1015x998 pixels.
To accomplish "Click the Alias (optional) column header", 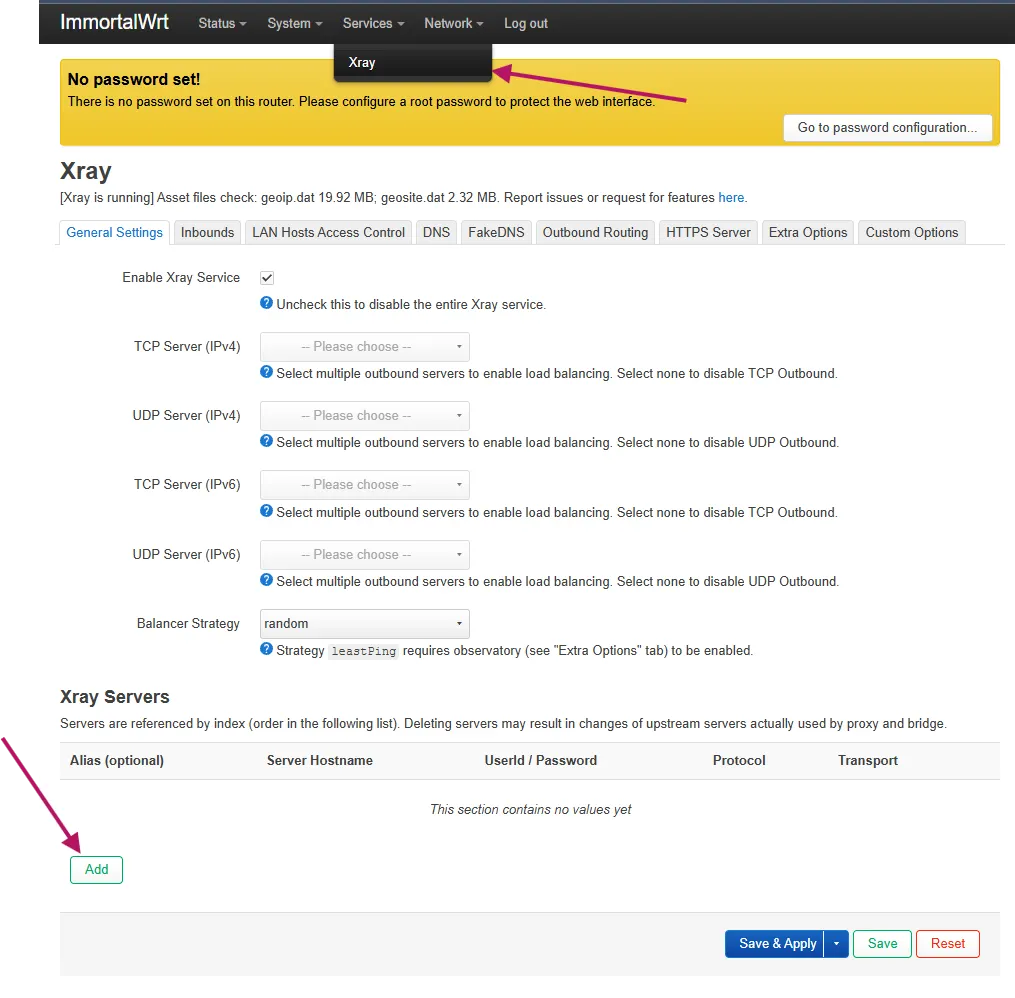I will point(117,760).
